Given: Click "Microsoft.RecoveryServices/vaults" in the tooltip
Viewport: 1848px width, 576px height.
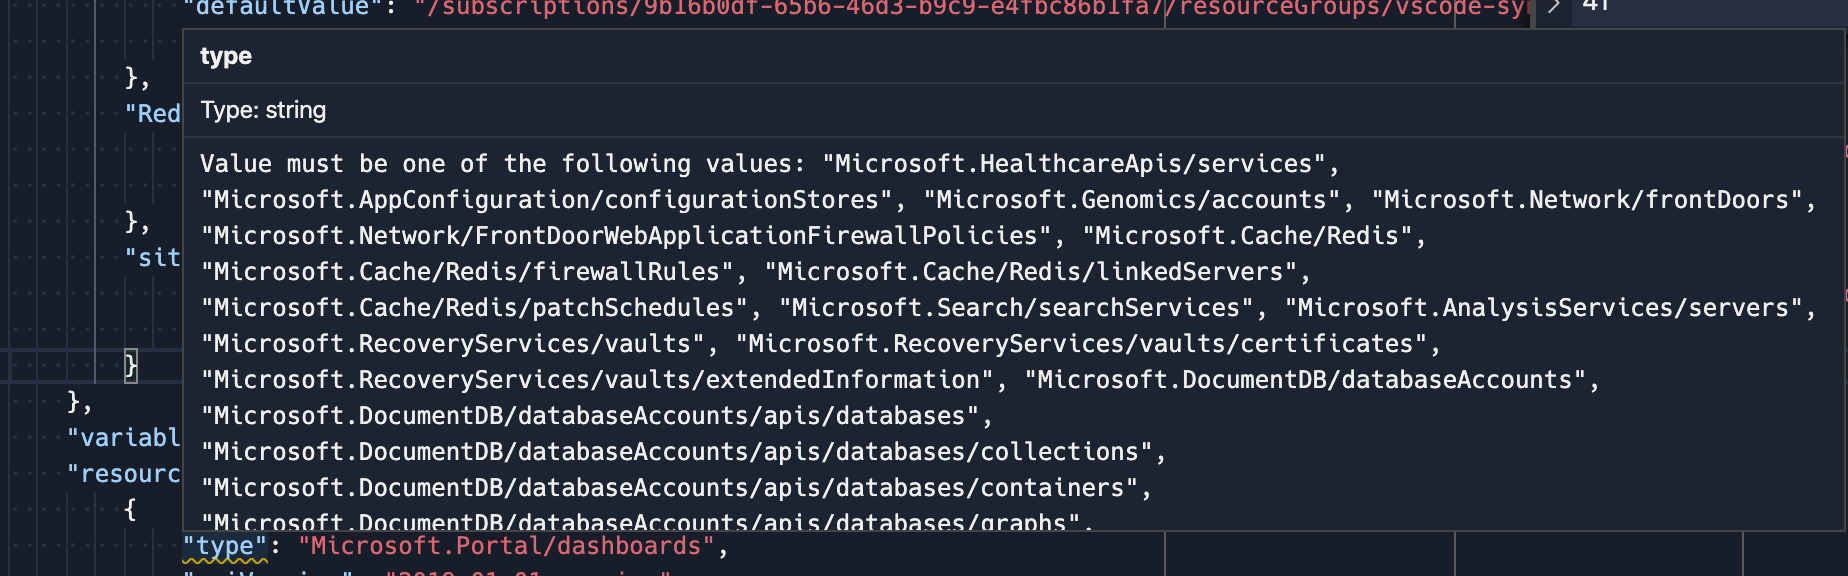Looking at the screenshot, I should click(x=452, y=343).
